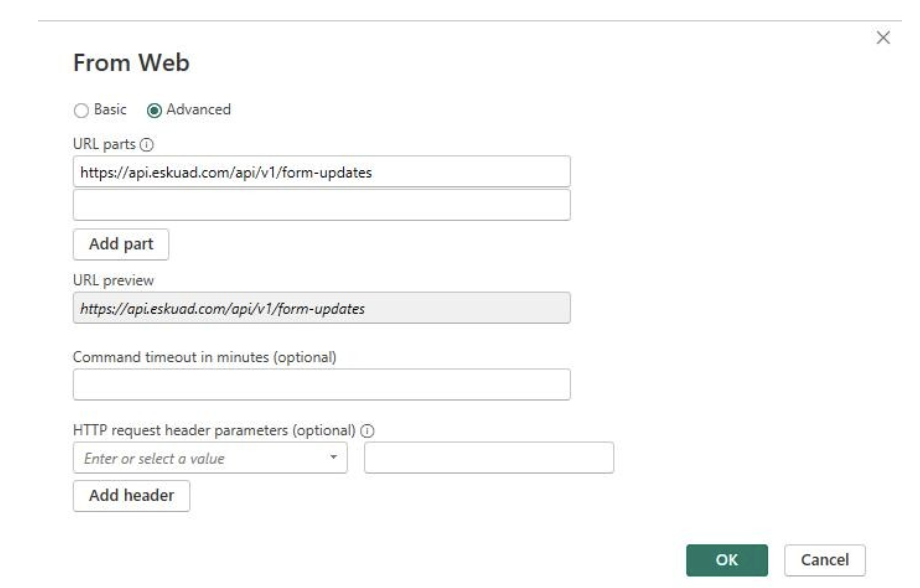The width and height of the screenshot is (920, 588).
Task: Click the 'HTTP request header parameters (optional)' label
Action: (x=214, y=431)
